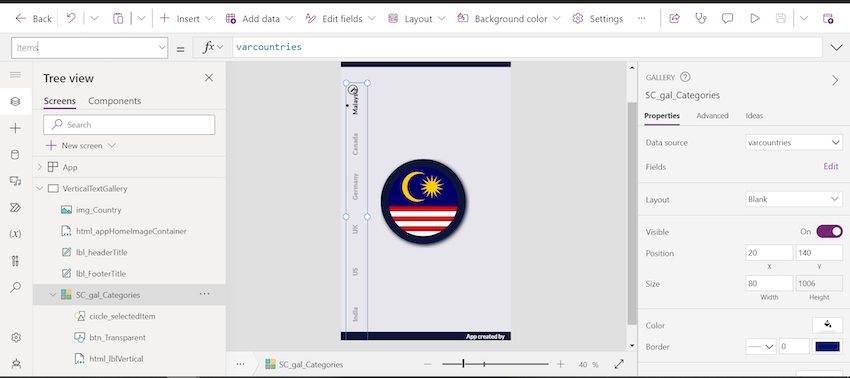Close the Tree view panel
Viewport: 850px width, 378px height.
(209, 78)
